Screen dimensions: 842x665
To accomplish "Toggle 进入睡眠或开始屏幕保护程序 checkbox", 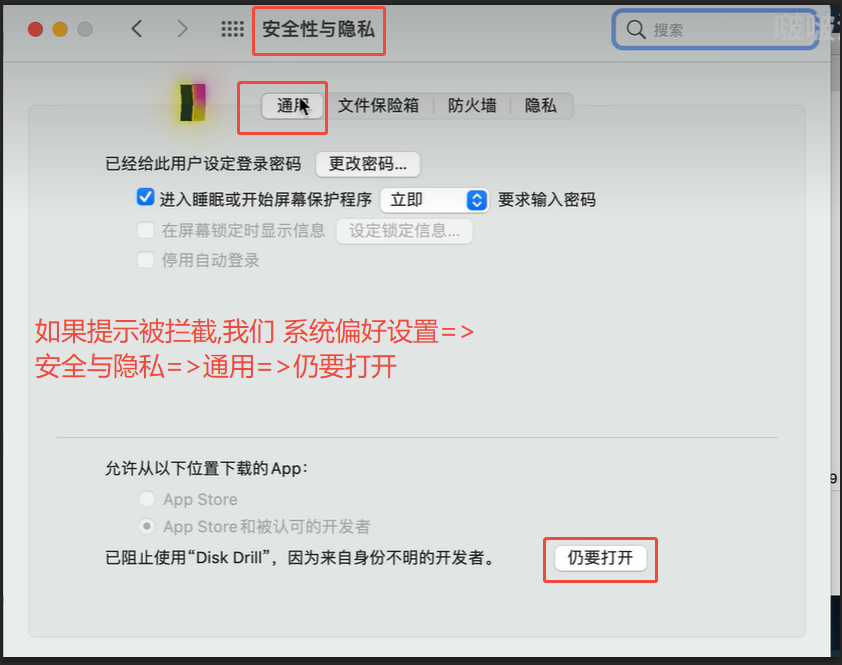I will pyautogui.click(x=145, y=197).
